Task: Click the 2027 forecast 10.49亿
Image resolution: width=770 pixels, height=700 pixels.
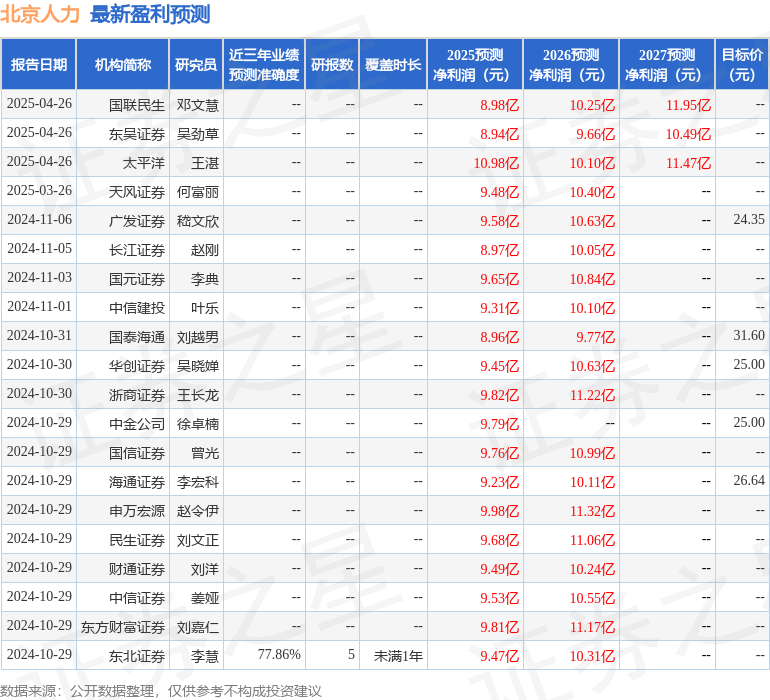Action: (x=688, y=134)
